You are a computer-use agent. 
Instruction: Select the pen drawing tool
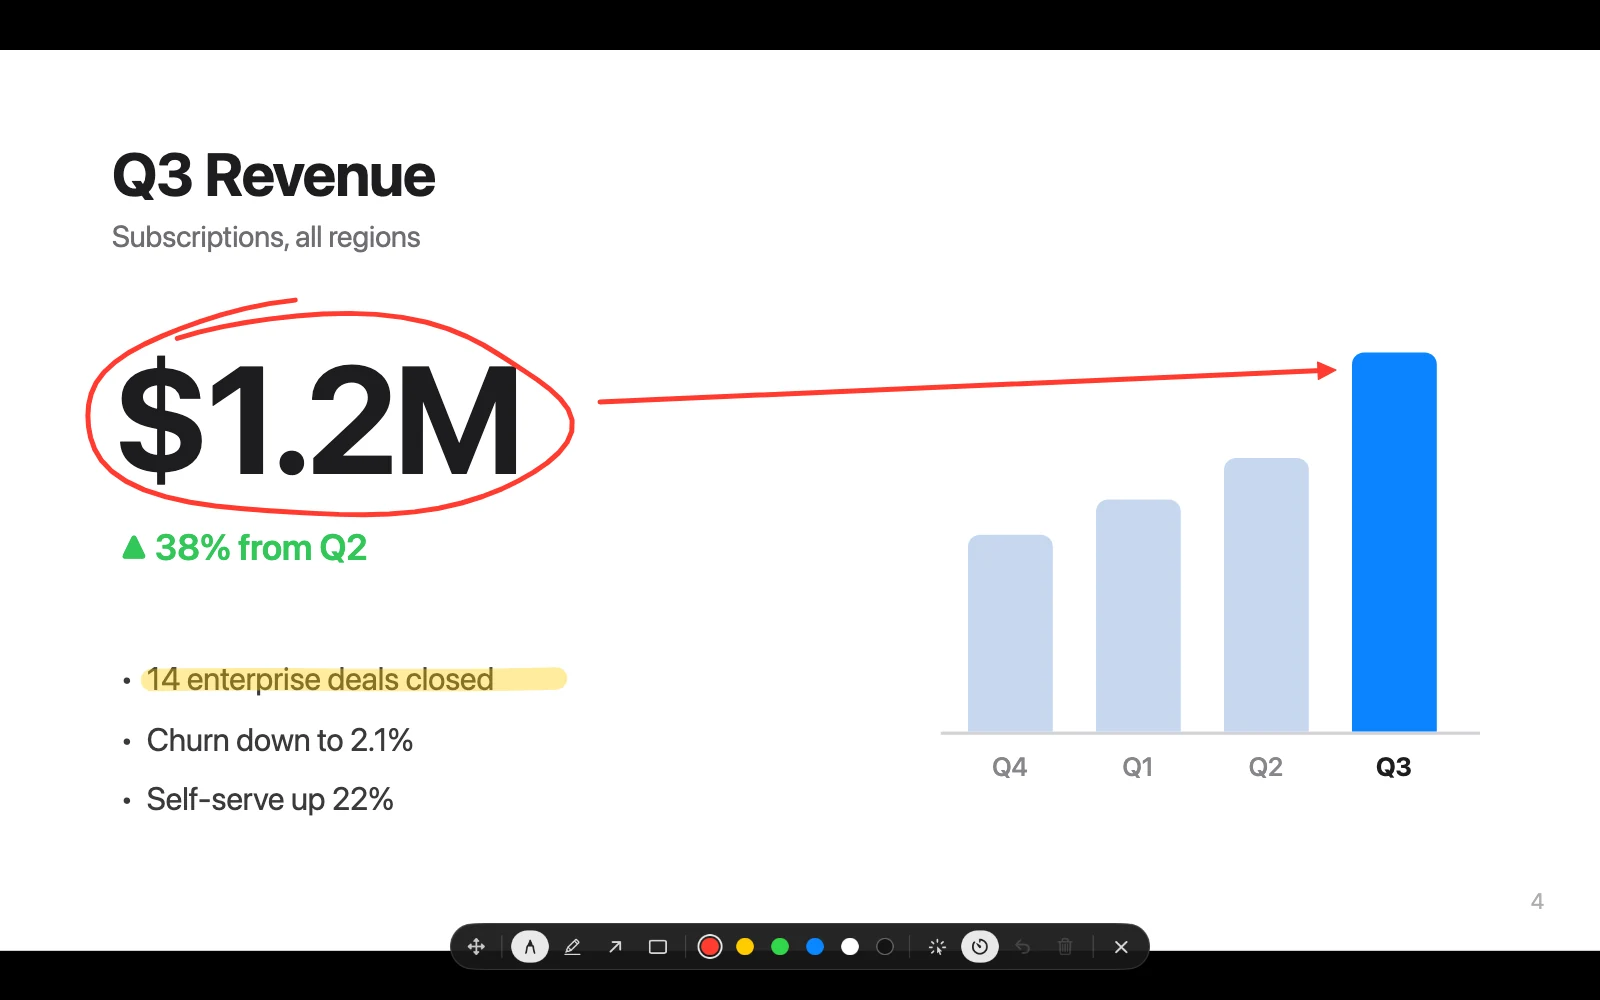coord(530,947)
